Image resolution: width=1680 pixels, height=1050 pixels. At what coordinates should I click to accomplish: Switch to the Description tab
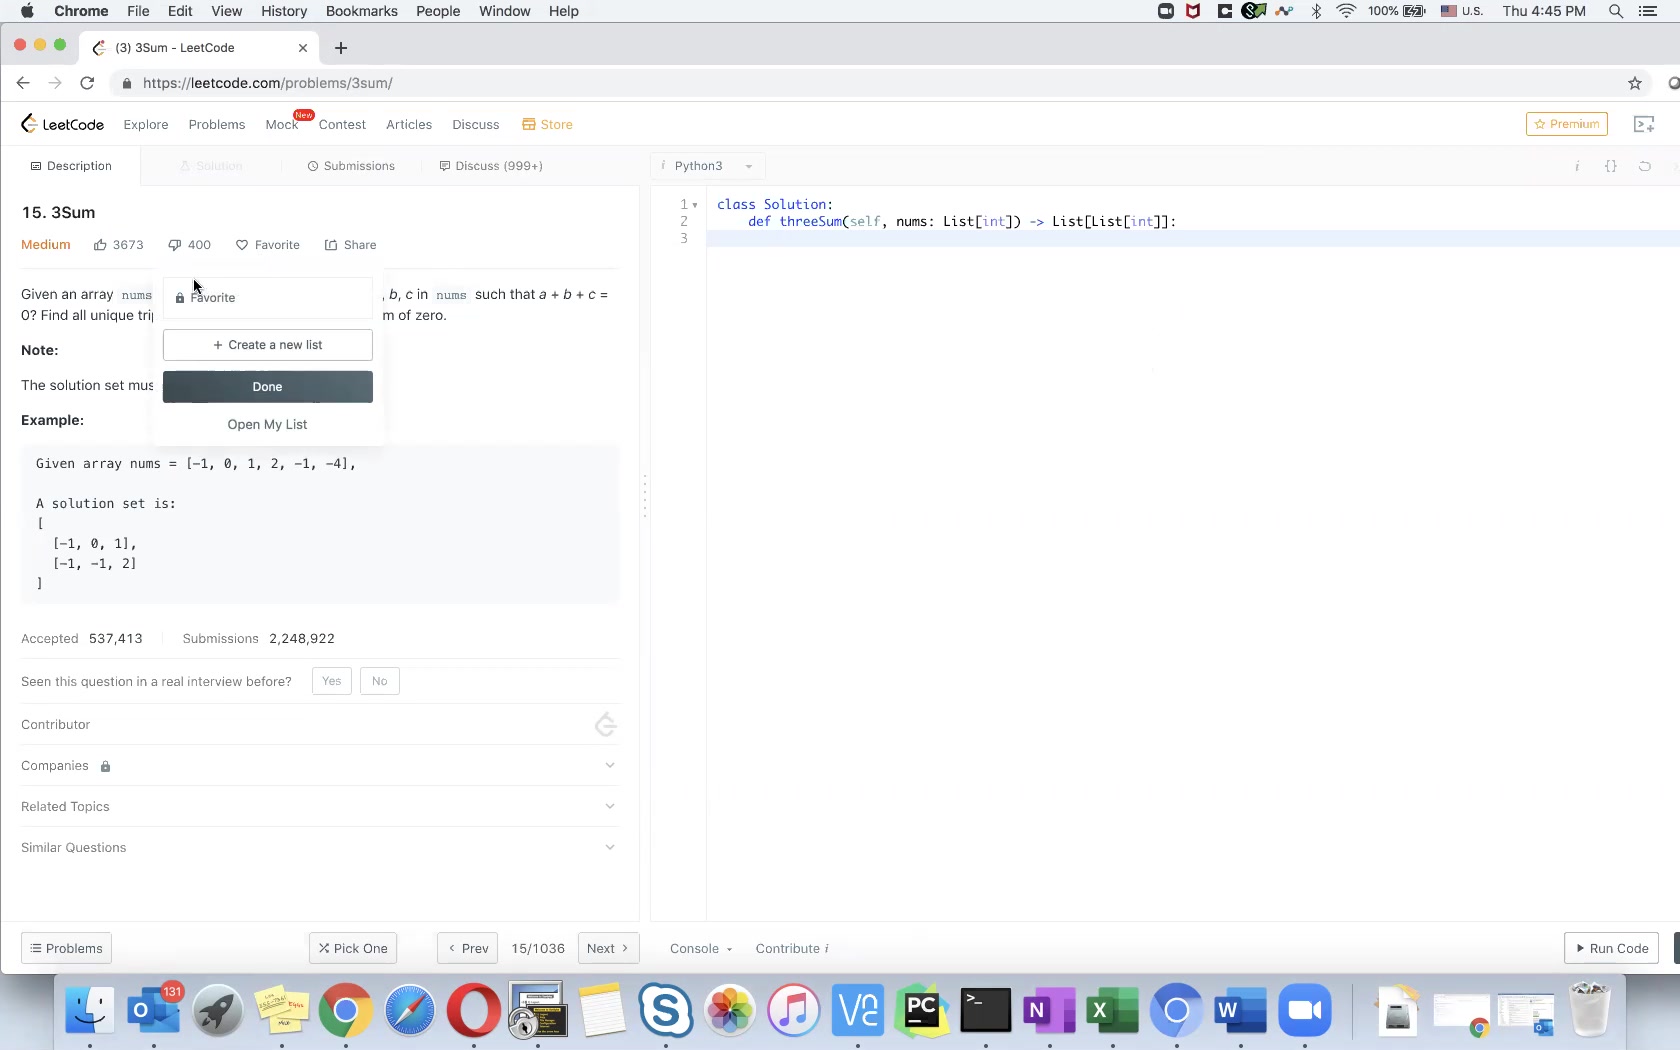click(71, 166)
